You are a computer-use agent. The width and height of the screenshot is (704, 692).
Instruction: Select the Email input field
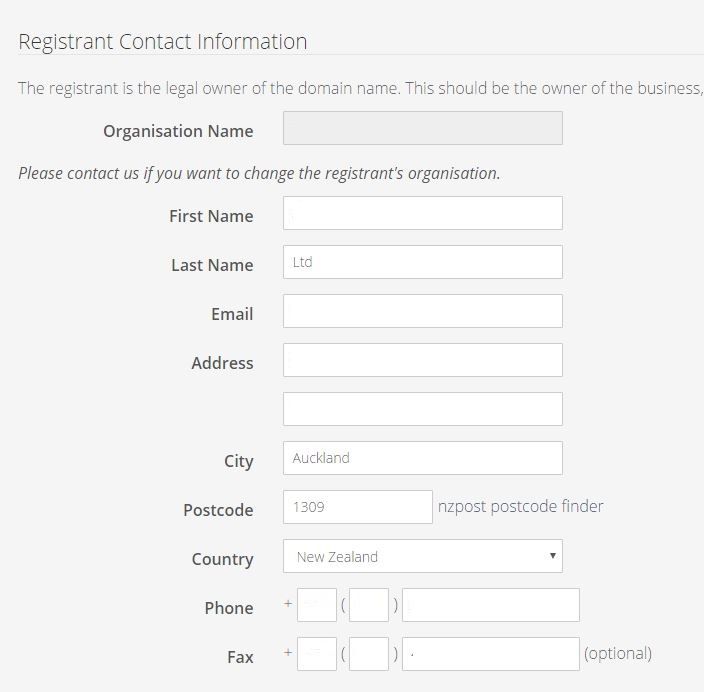[422, 311]
